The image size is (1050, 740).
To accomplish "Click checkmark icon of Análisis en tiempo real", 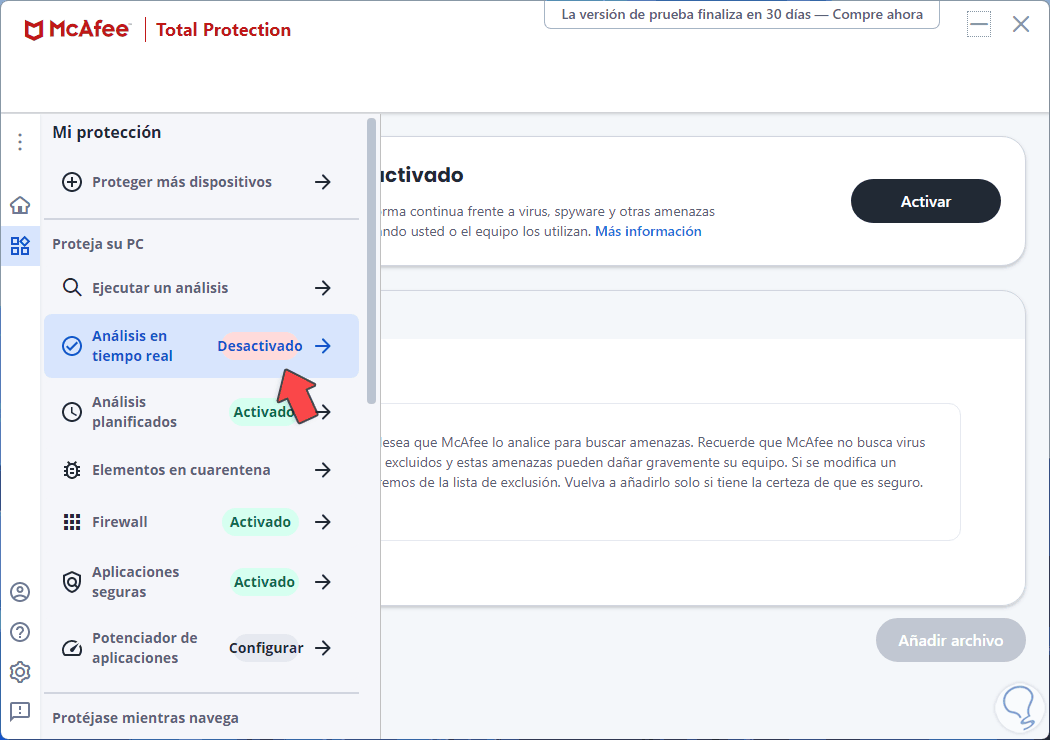I will pyautogui.click(x=72, y=346).
